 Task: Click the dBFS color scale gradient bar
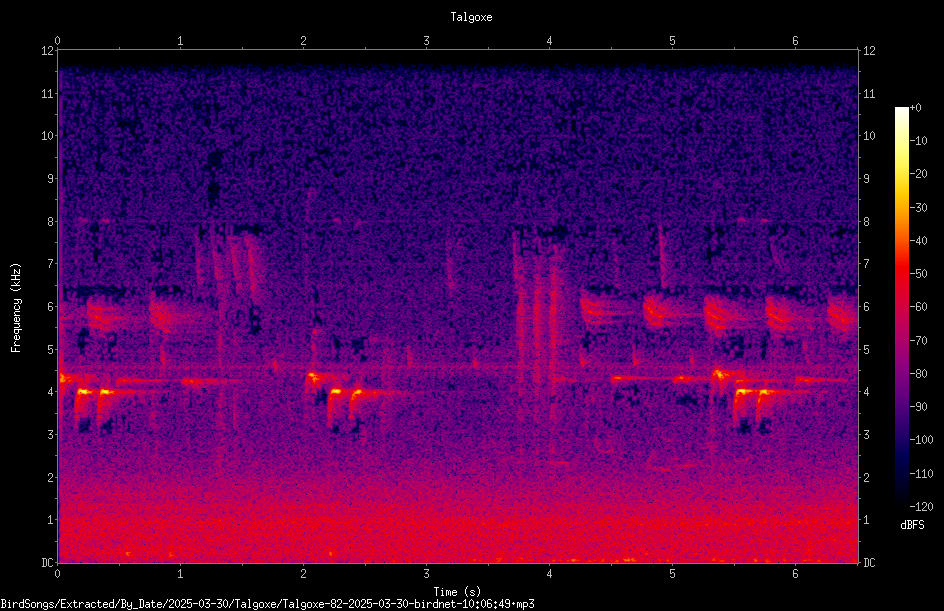[901, 307]
